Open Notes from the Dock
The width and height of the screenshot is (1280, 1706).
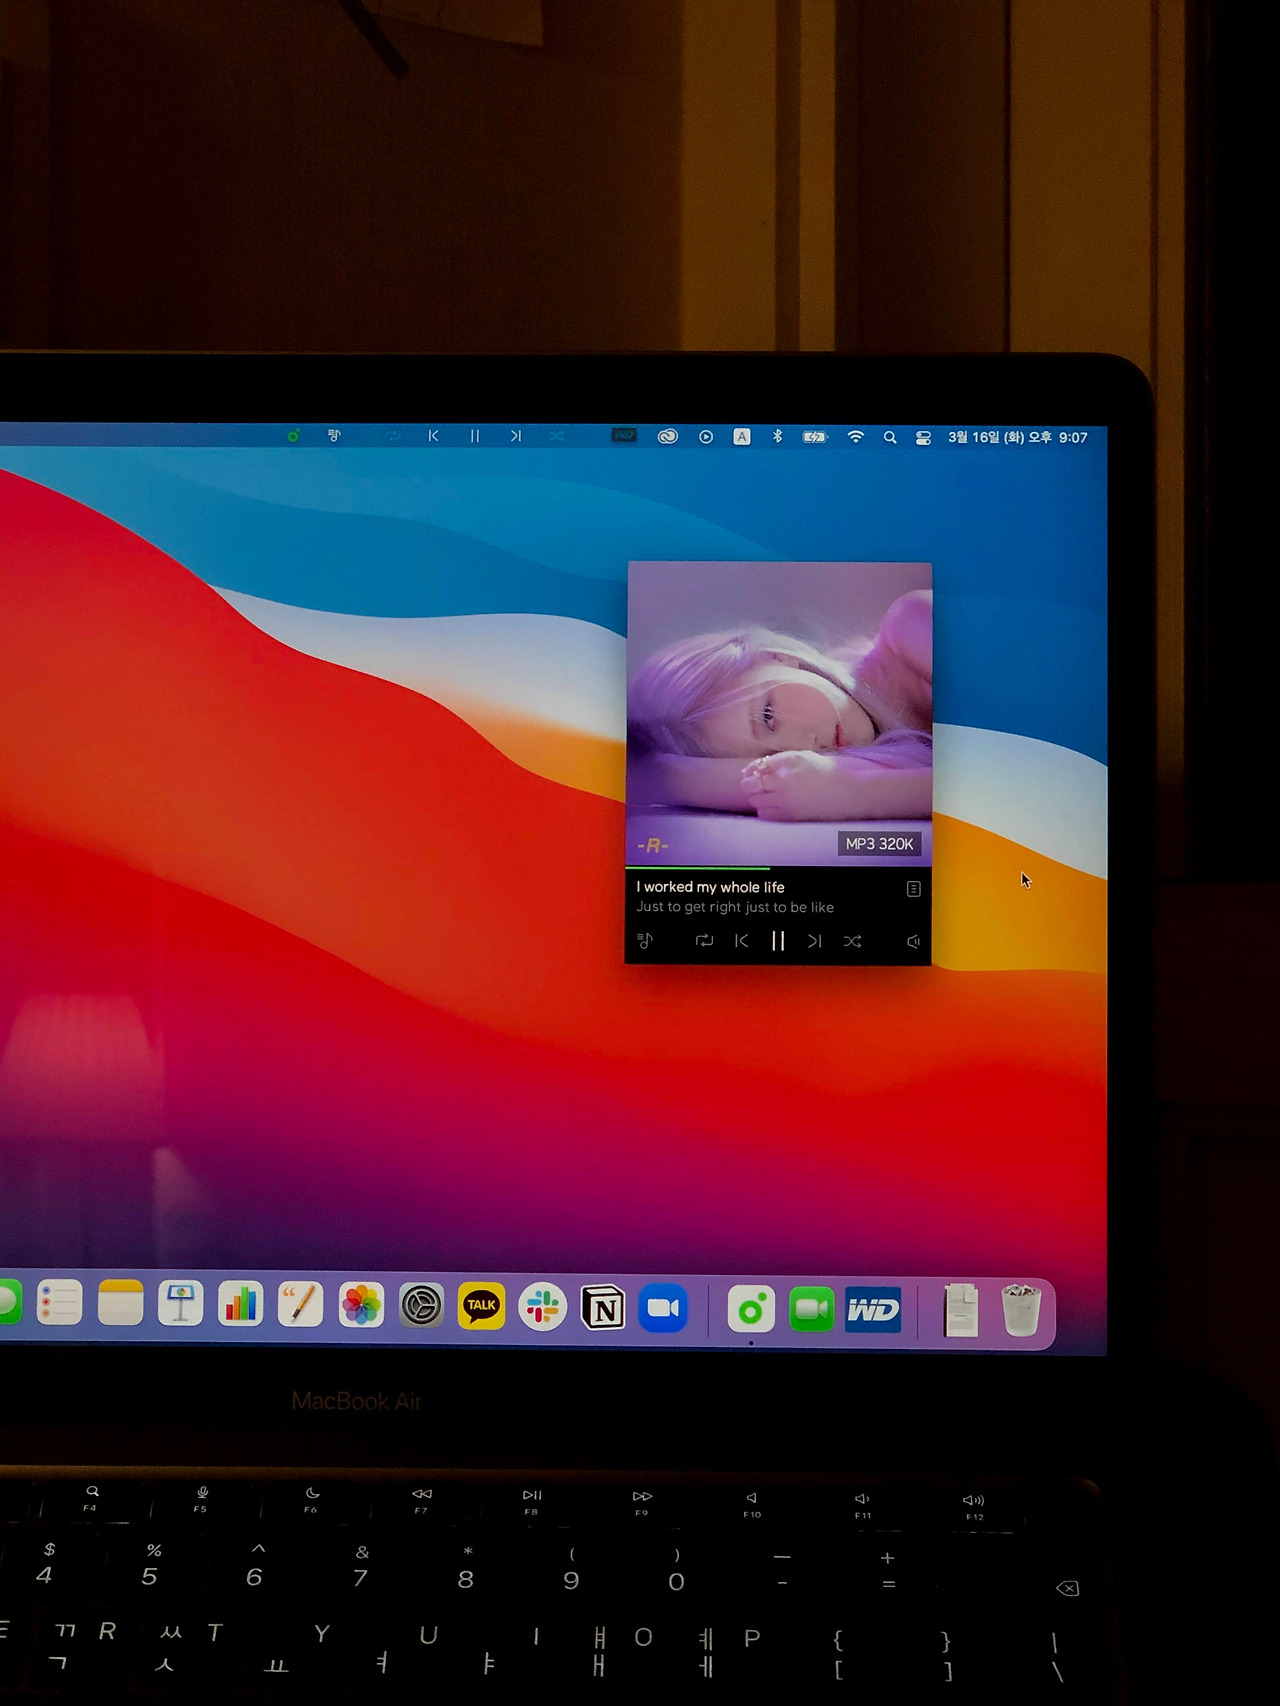pyautogui.click(x=120, y=1303)
